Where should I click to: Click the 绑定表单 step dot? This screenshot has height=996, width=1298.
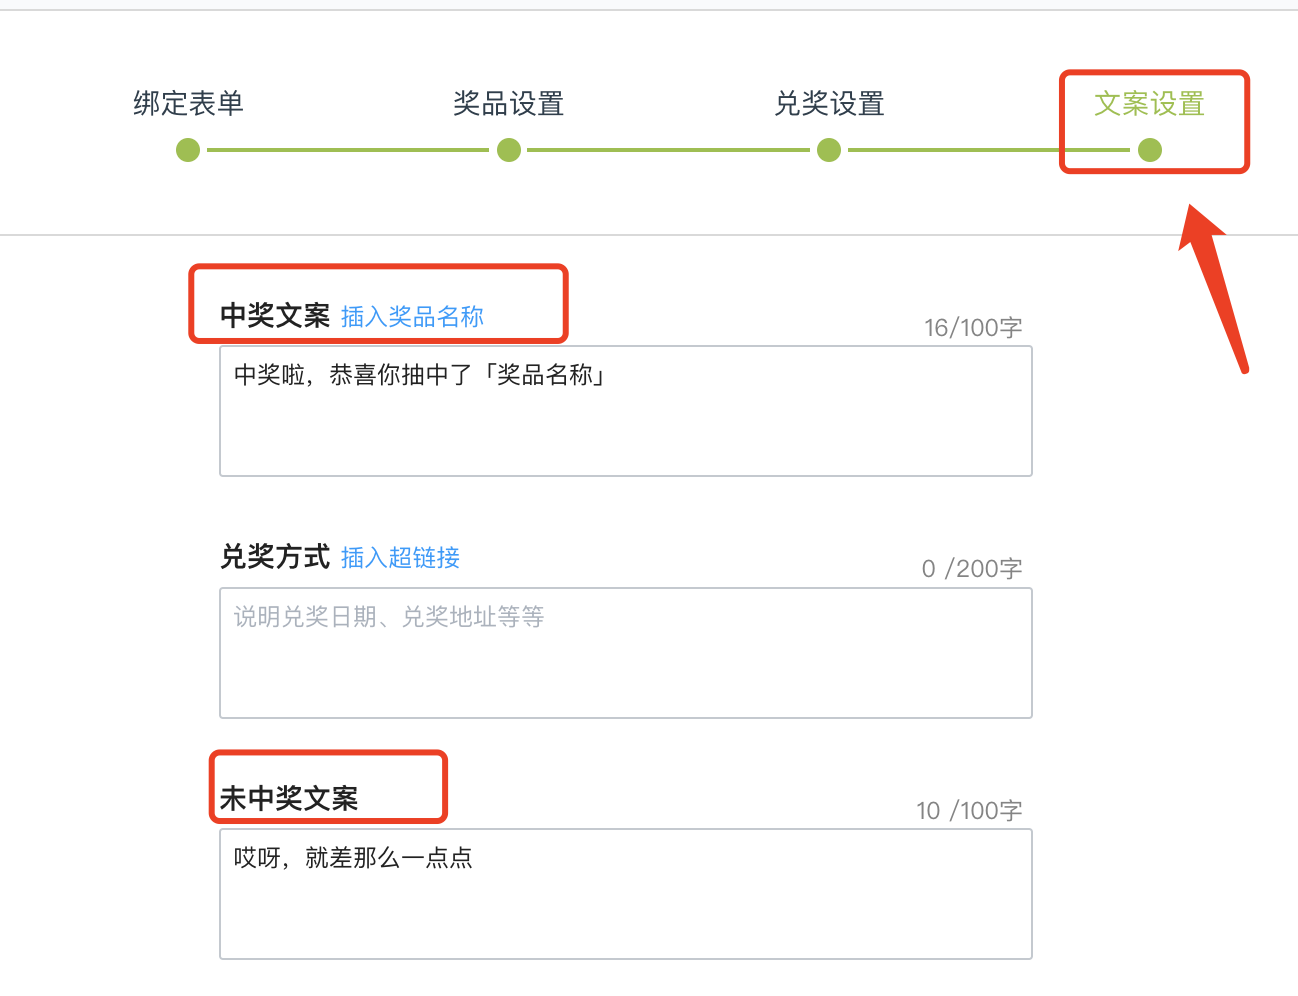(x=188, y=150)
